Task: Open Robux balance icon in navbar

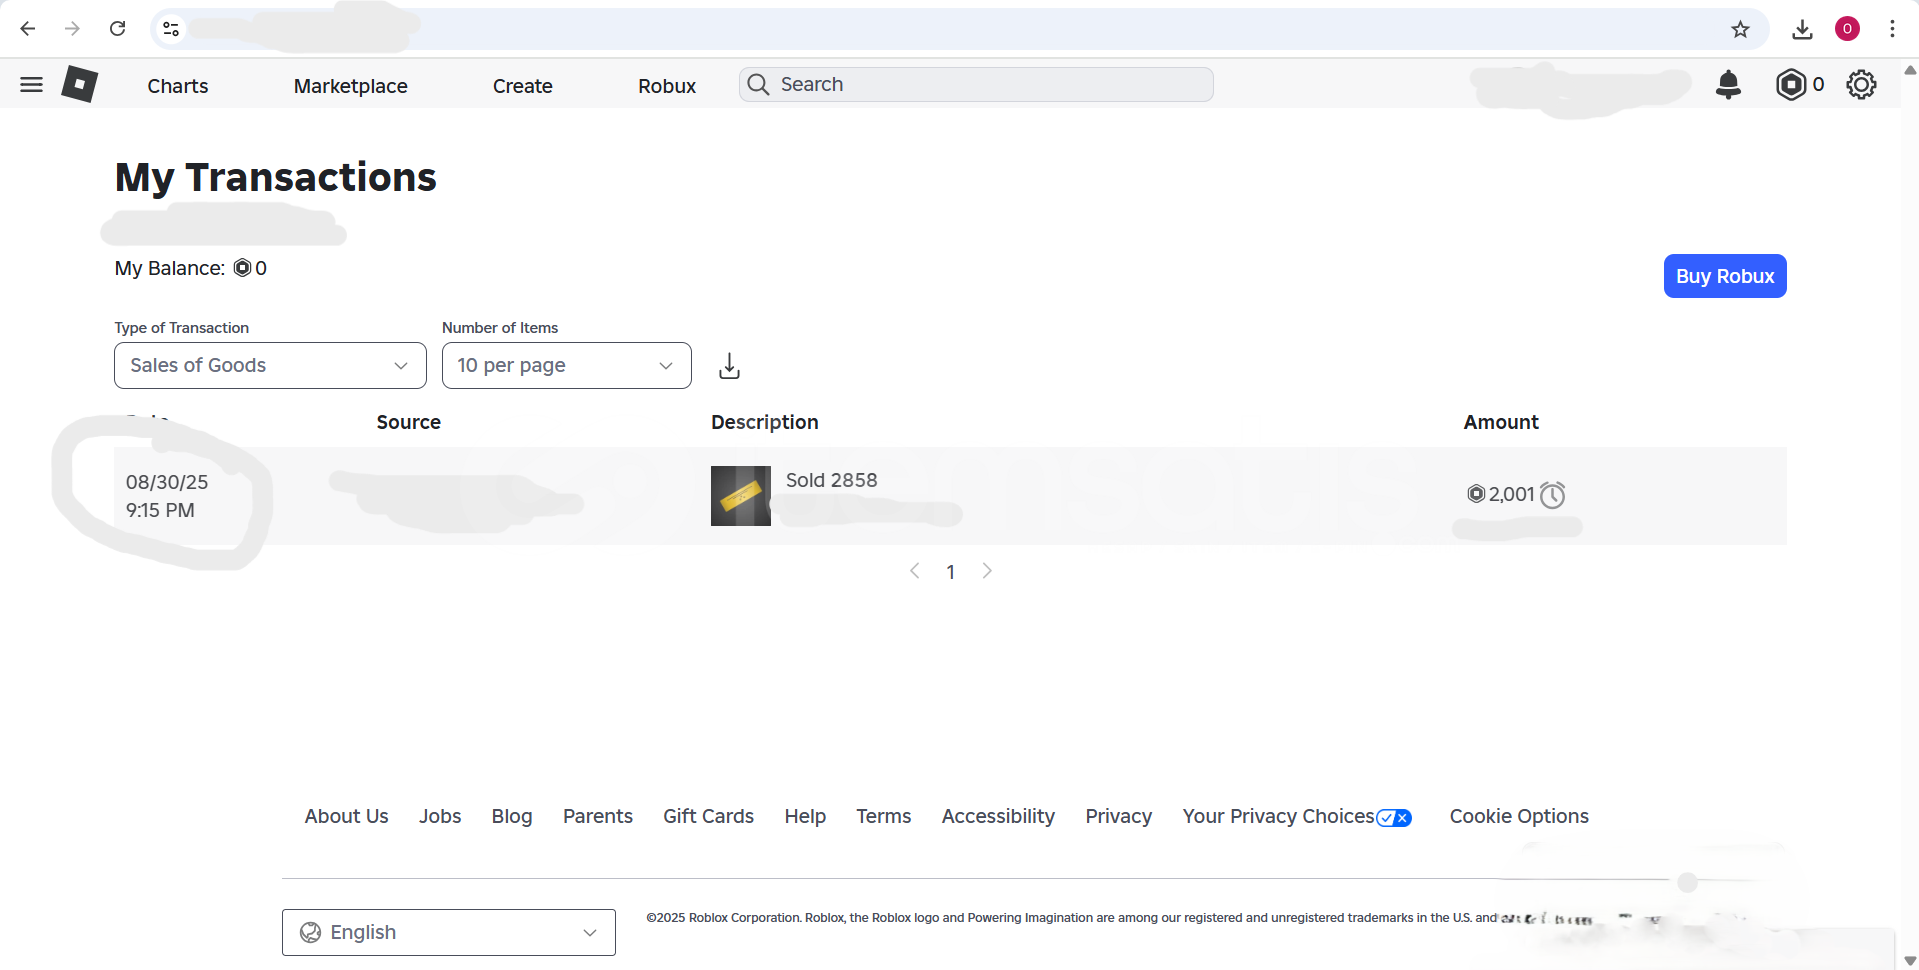Action: pyautogui.click(x=1791, y=85)
